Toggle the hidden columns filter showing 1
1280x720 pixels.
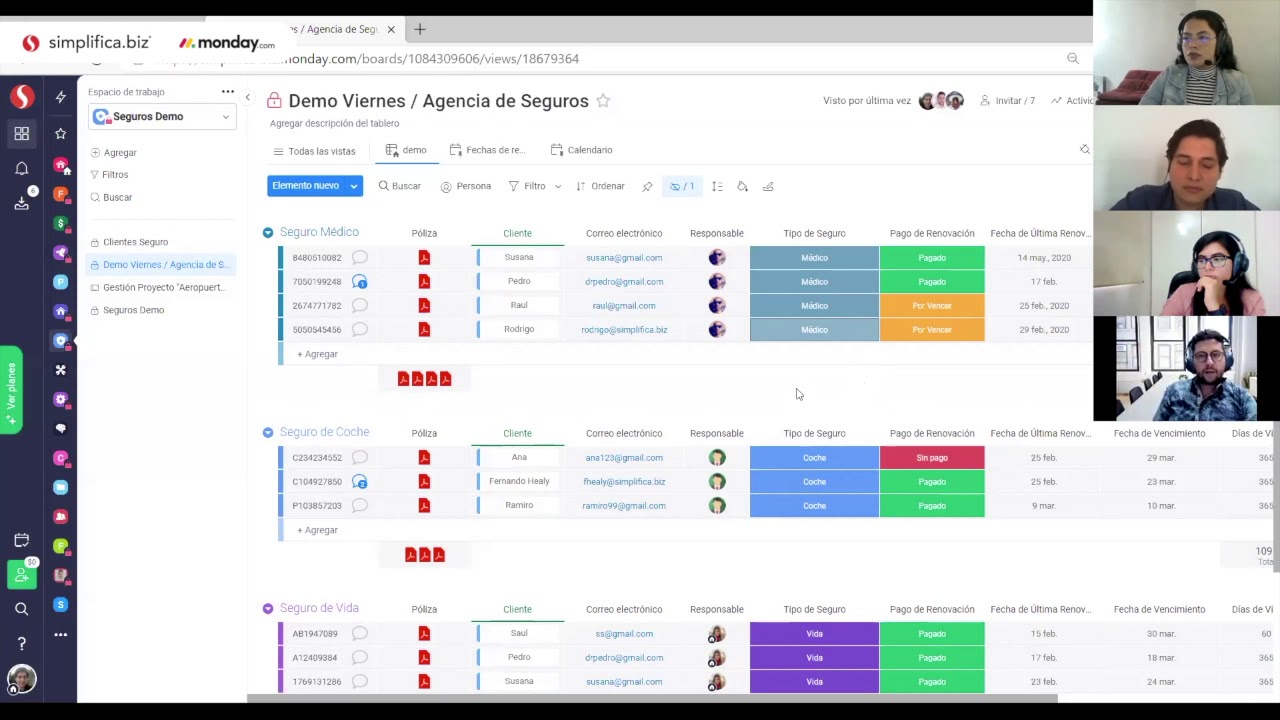[x=682, y=186]
